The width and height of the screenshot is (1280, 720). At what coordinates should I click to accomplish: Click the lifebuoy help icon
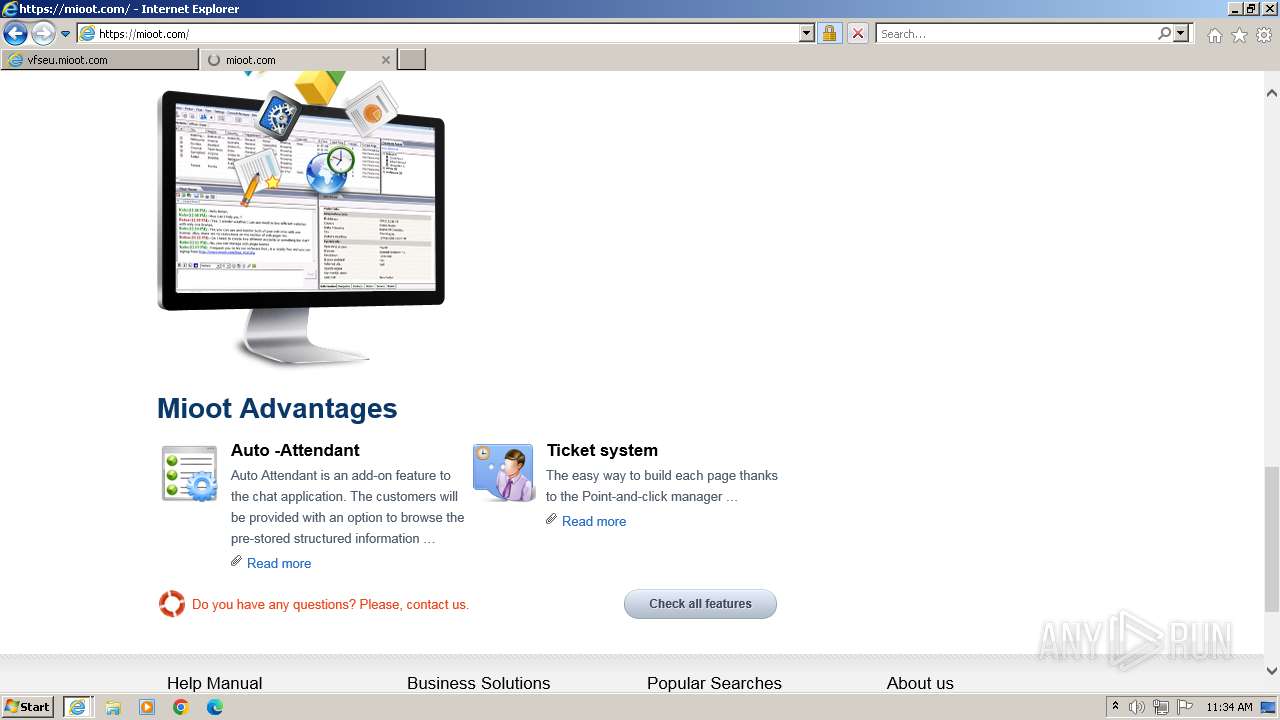pyautogui.click(x=172, y=604)
